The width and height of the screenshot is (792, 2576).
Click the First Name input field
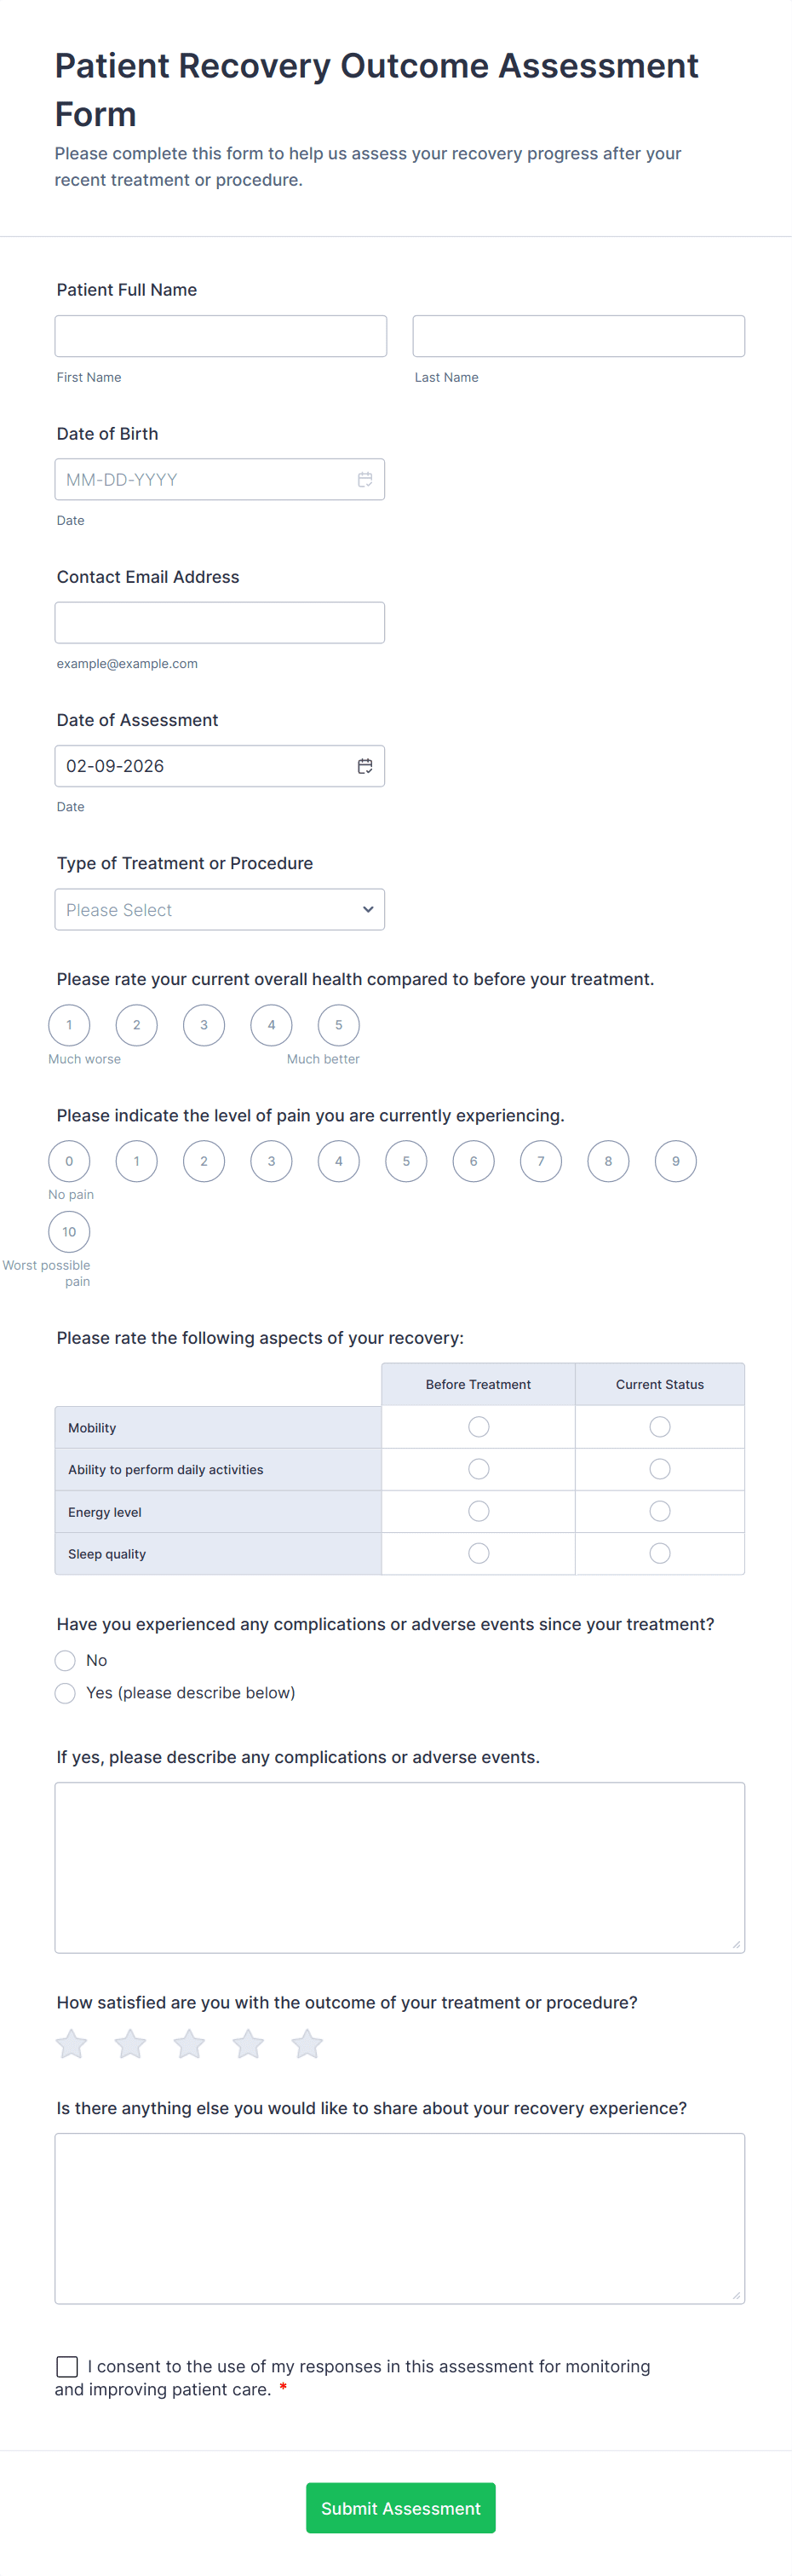pyautogui.click(x=220, y=336)
